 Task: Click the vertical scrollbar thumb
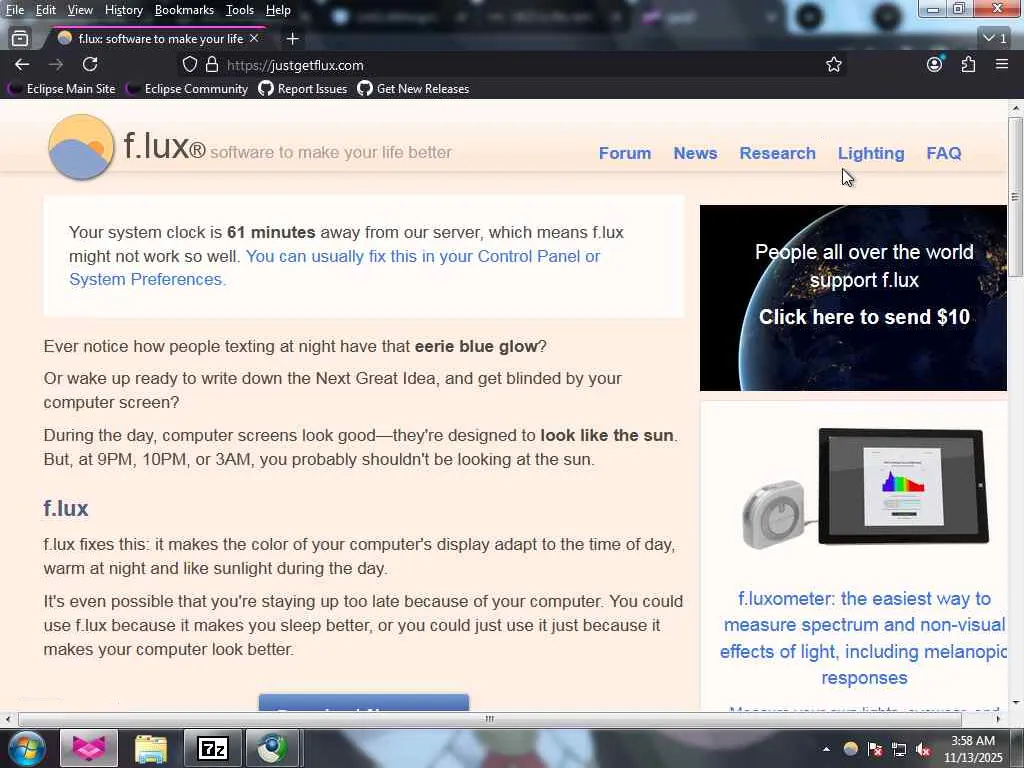click(1015, 197)
